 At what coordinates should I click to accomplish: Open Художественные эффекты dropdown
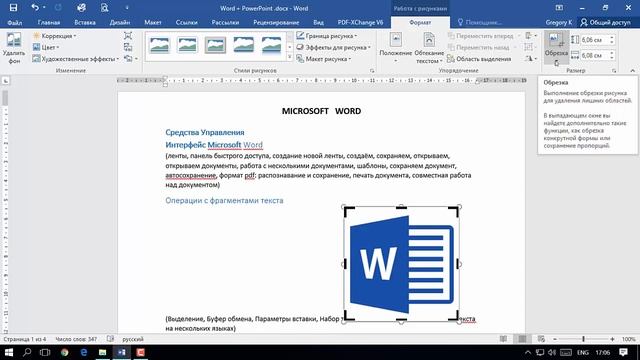pyautogui.click(x=76, y=59)
